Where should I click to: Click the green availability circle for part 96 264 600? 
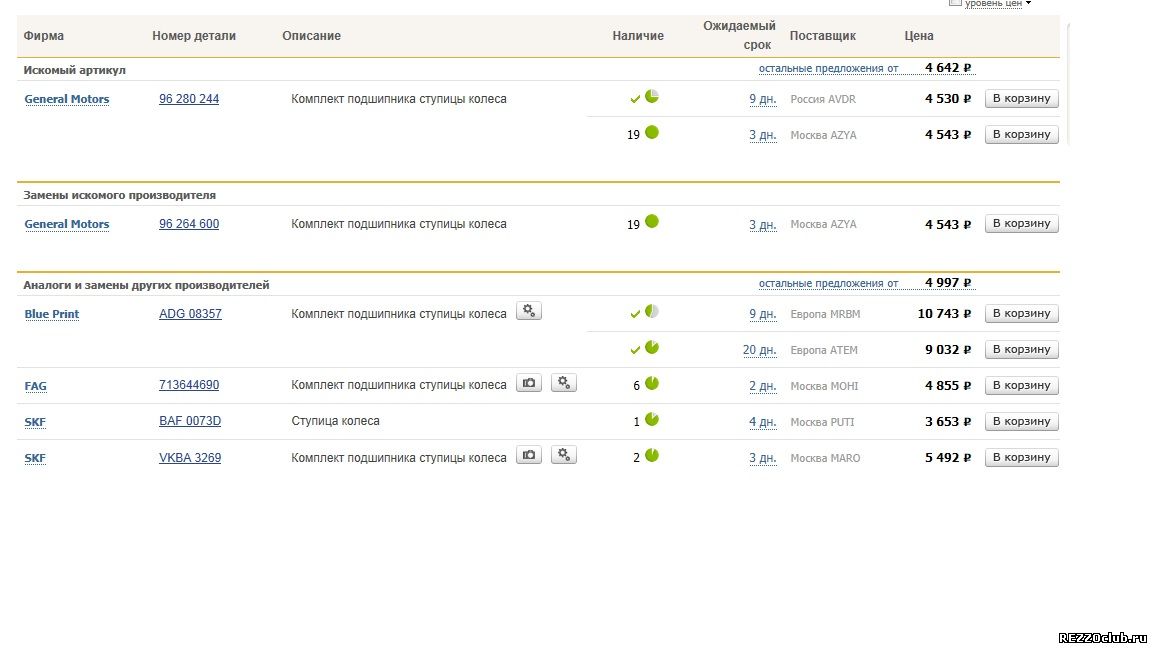tap(652, 221)
